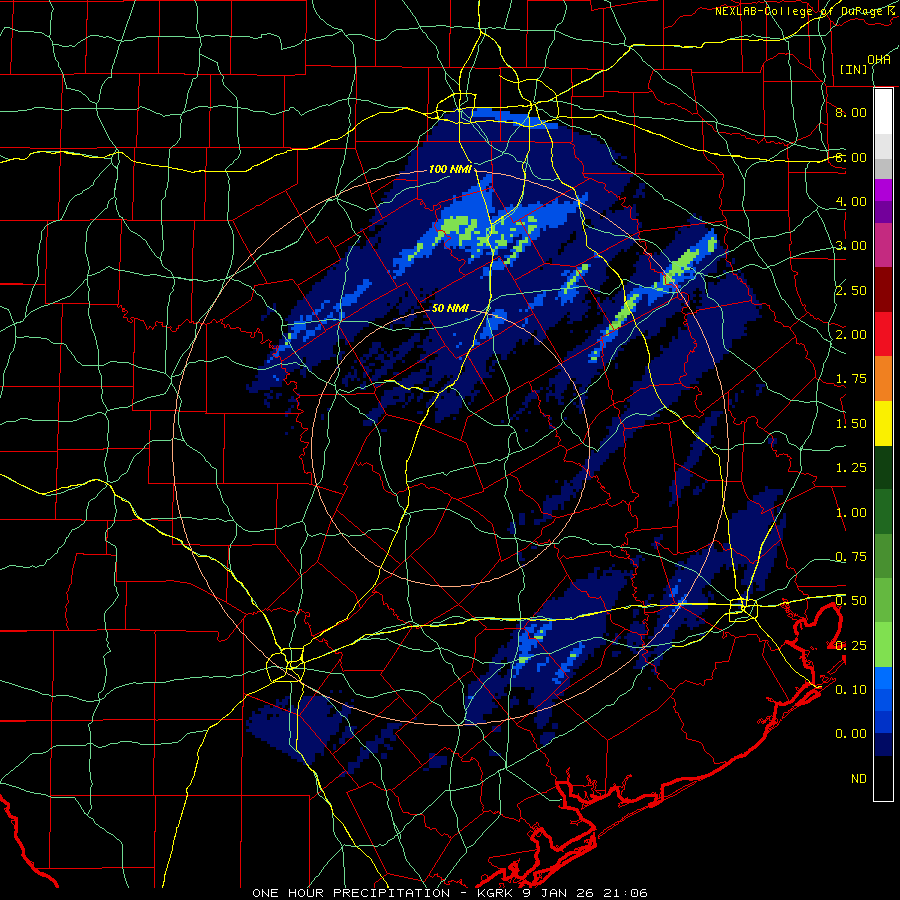Viewport: 900px width, 900px height.
Task: Click the pink 3.00 inch legend swatch
Action: click(x=883, y=245)
